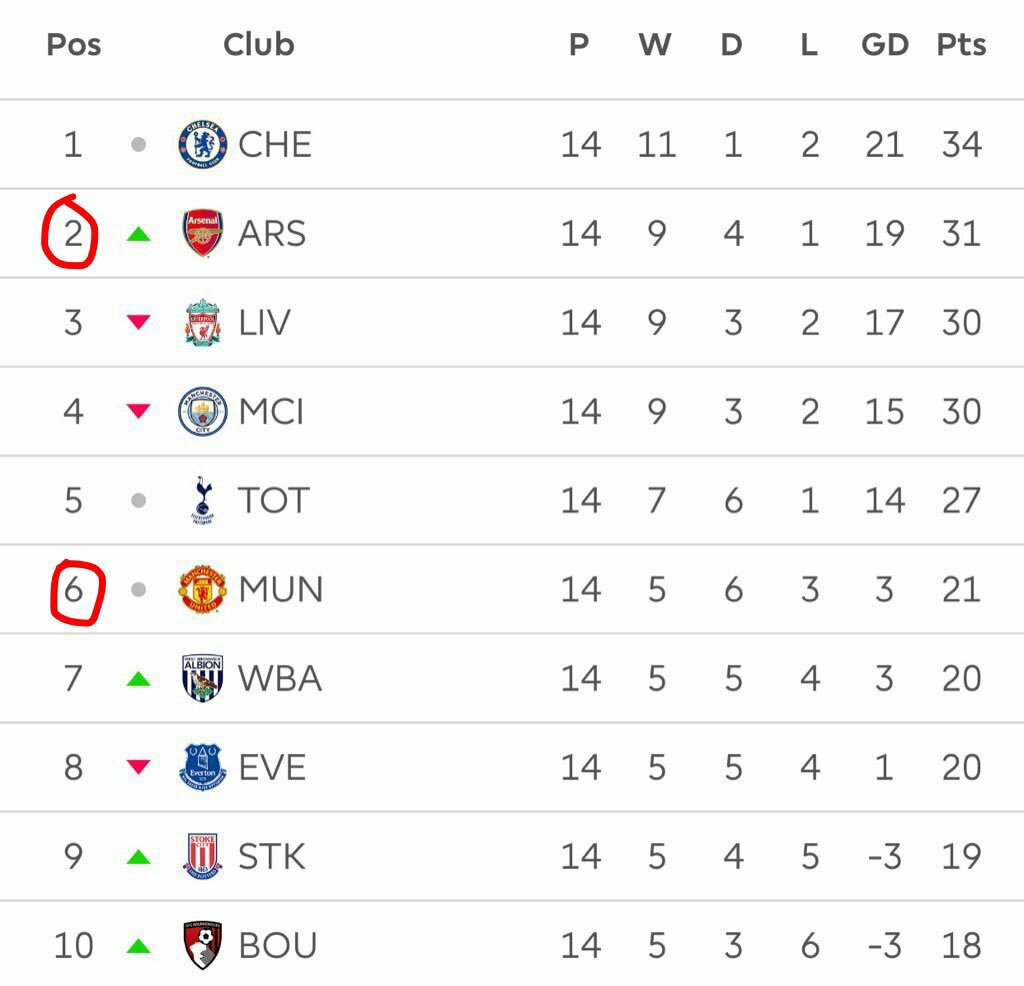The width and height of the screenshot is (1024, 986).
Task: Click Arsenal's green up-arrow indicator
Action: 138,234
